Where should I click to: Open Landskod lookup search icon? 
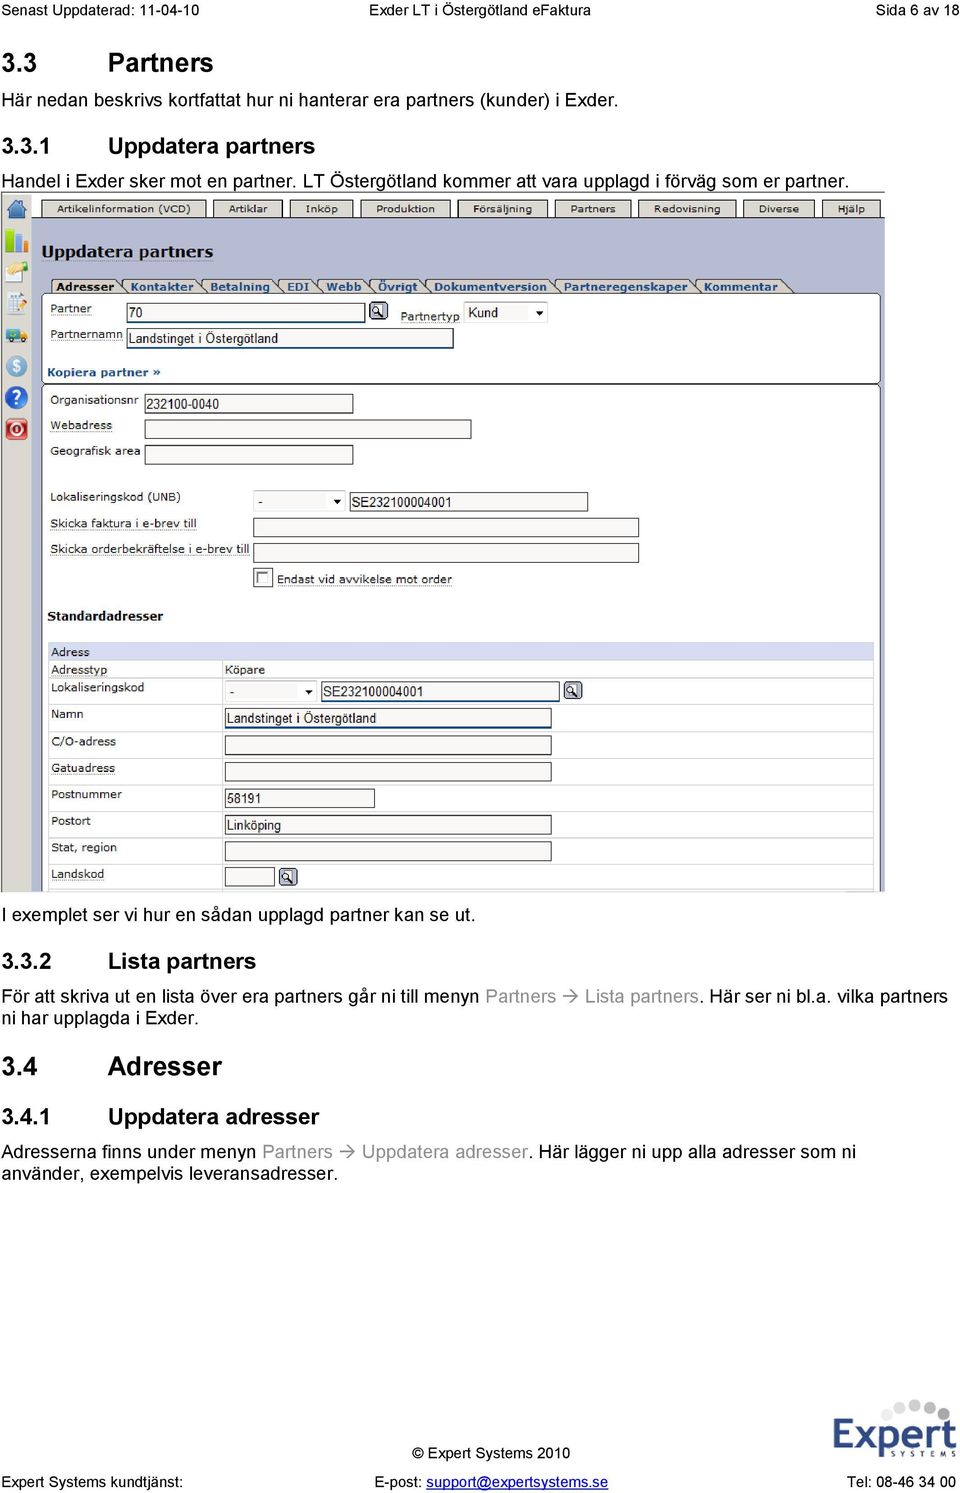click(288, 876)
